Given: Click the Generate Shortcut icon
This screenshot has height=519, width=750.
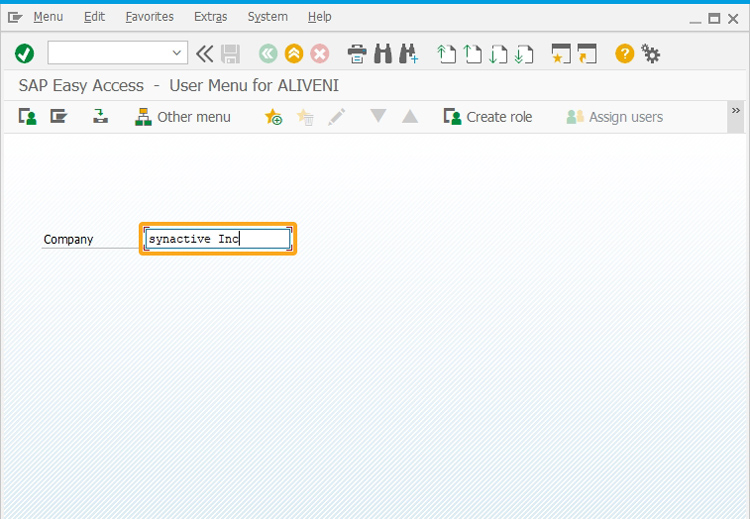Looking at the screenshot, I should click(x=587, y=54).
